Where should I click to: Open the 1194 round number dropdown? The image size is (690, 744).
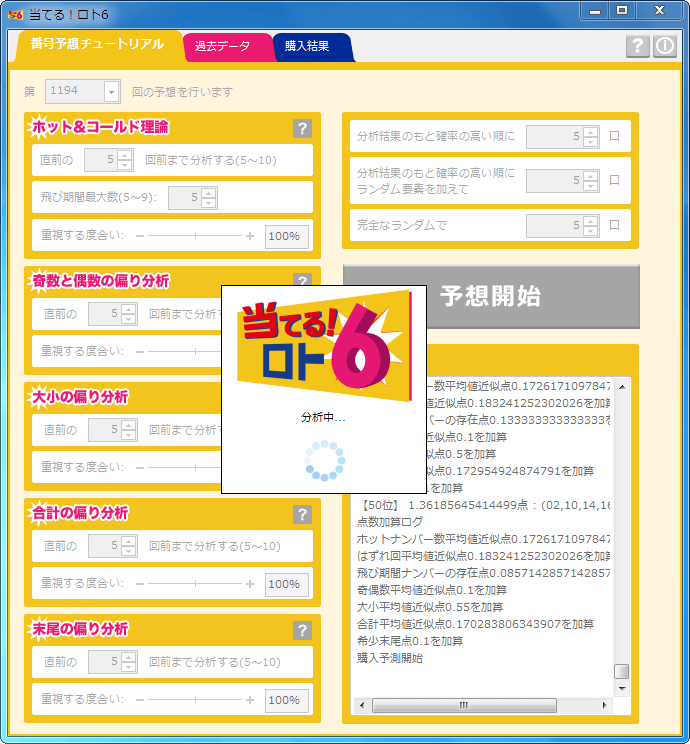pyautogui.click(x=112, y=92)
